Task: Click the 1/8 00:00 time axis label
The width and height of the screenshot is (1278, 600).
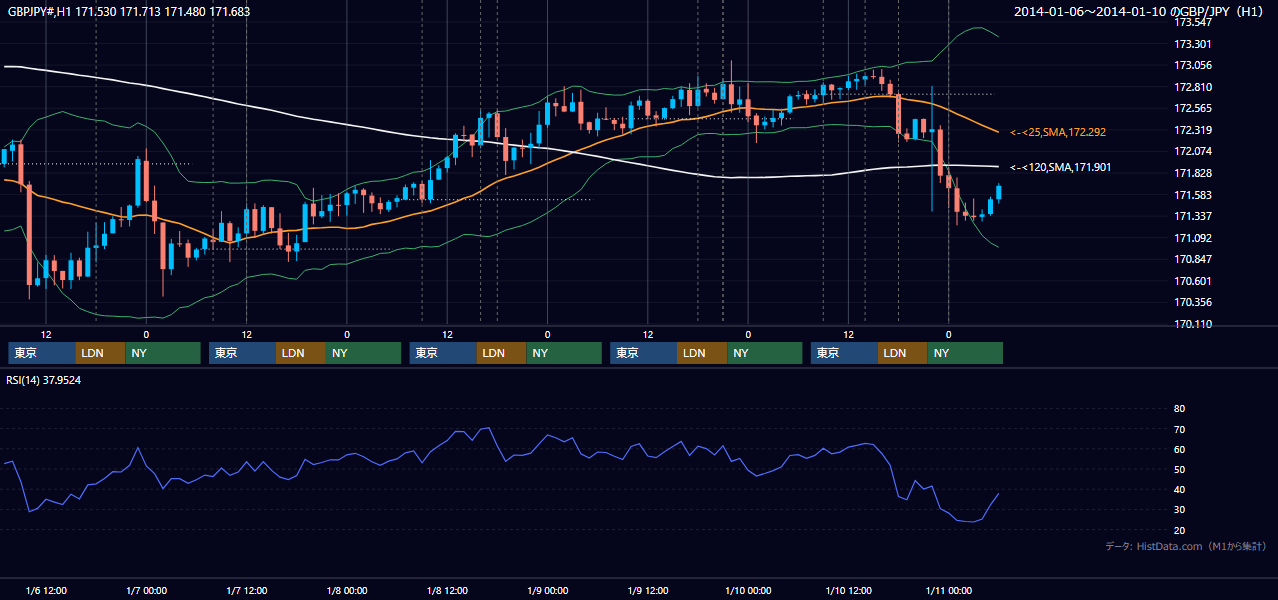Action: [x=347, y=590]
